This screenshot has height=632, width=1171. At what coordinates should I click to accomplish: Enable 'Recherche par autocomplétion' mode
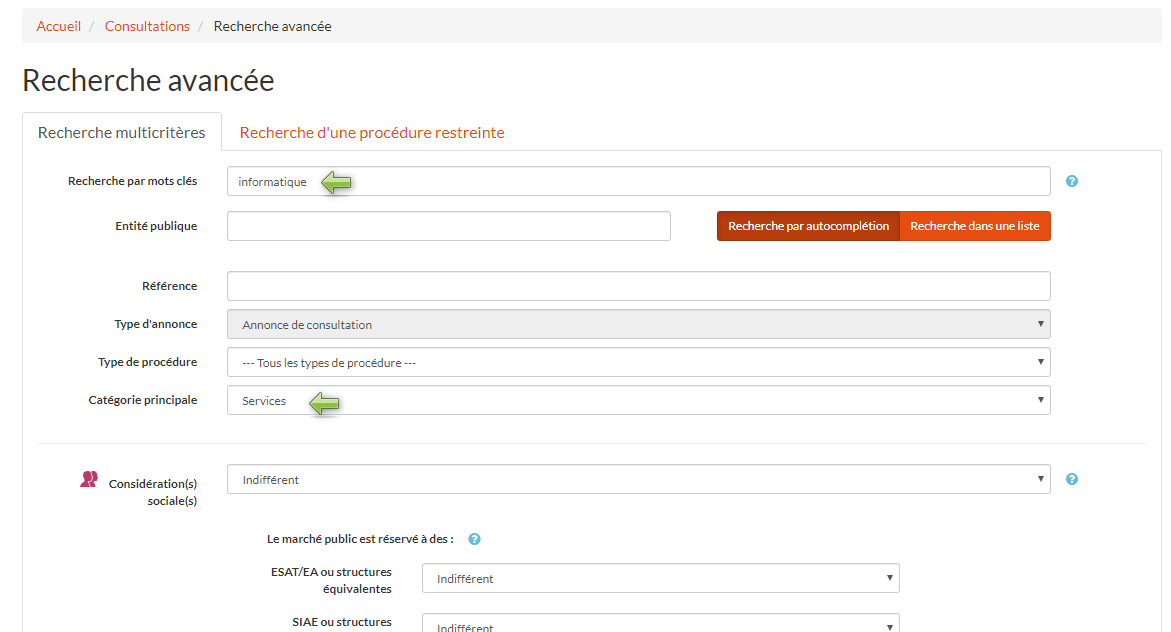[808, 226]
